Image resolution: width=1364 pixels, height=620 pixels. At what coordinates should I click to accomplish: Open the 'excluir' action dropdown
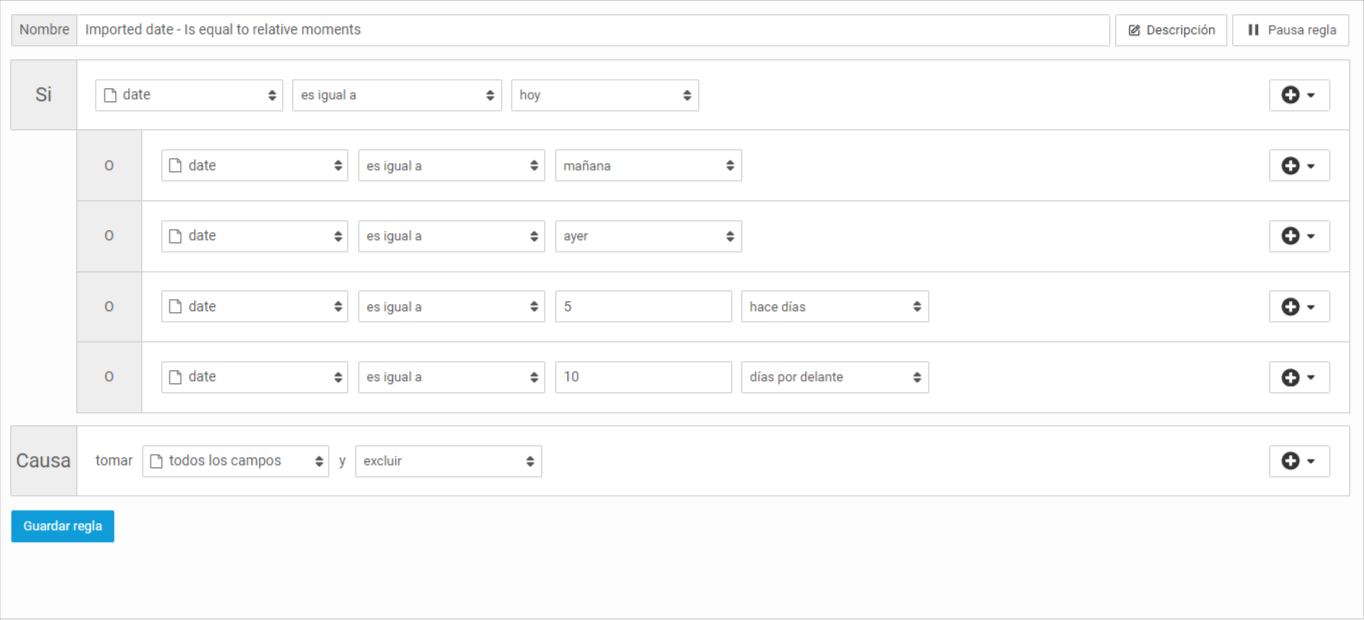[449, 461]
